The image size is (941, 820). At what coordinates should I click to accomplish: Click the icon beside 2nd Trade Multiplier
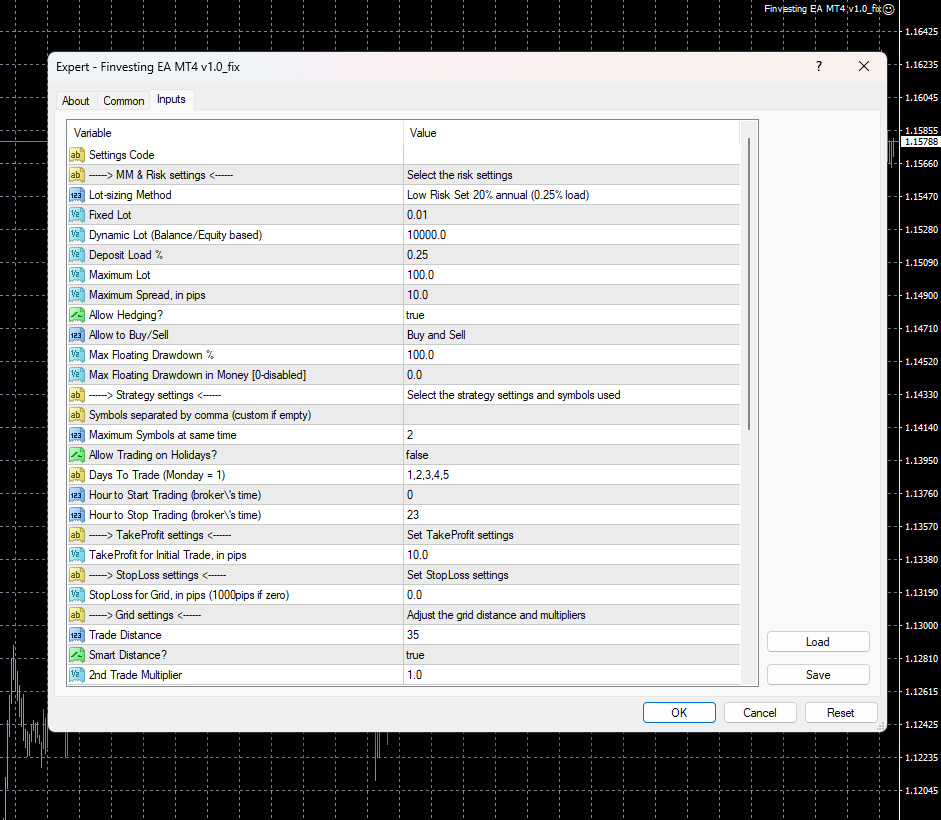click(76, 675)
